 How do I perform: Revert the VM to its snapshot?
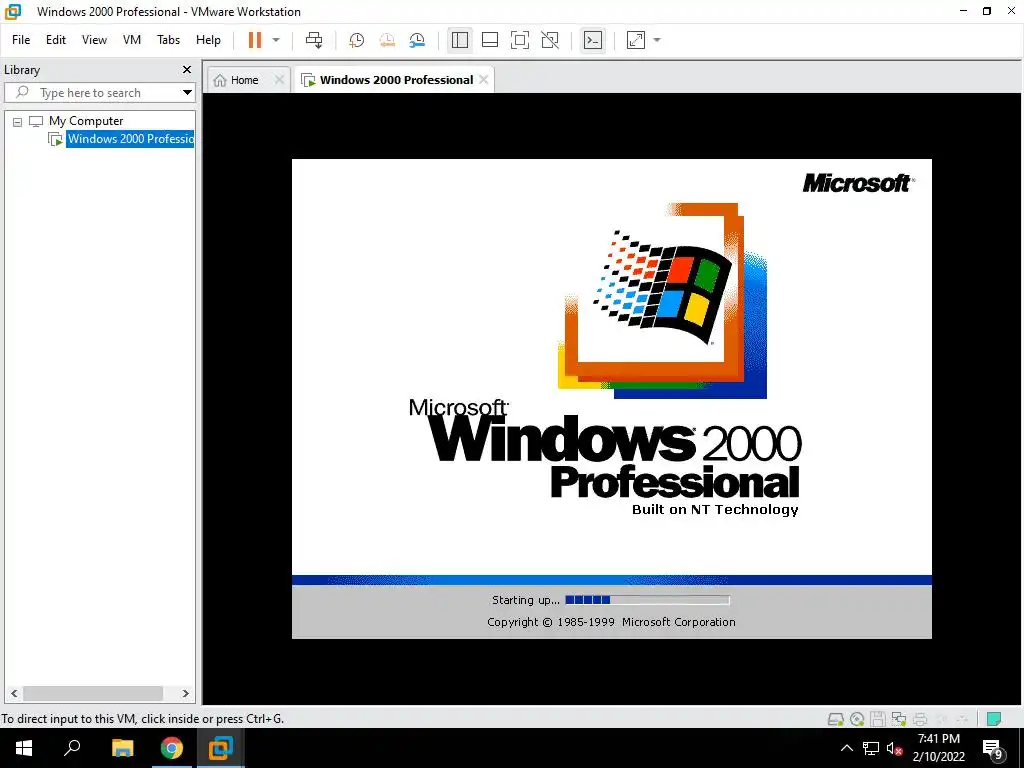click(387, 40)
